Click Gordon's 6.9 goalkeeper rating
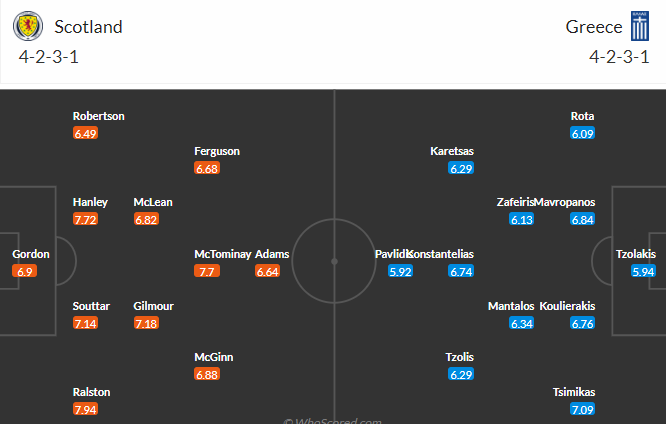The height and width of the screenshot is (424, 666). click(25, 271)
